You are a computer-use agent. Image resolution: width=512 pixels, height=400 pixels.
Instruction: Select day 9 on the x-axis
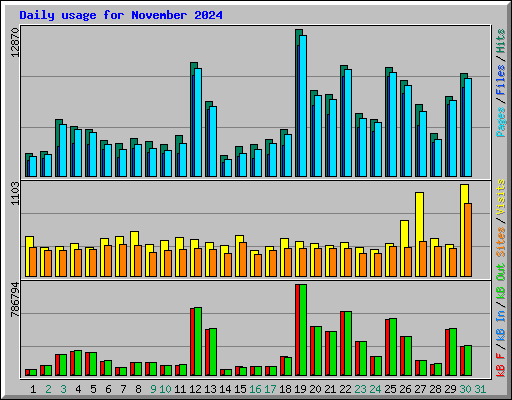tap(153, 389)
